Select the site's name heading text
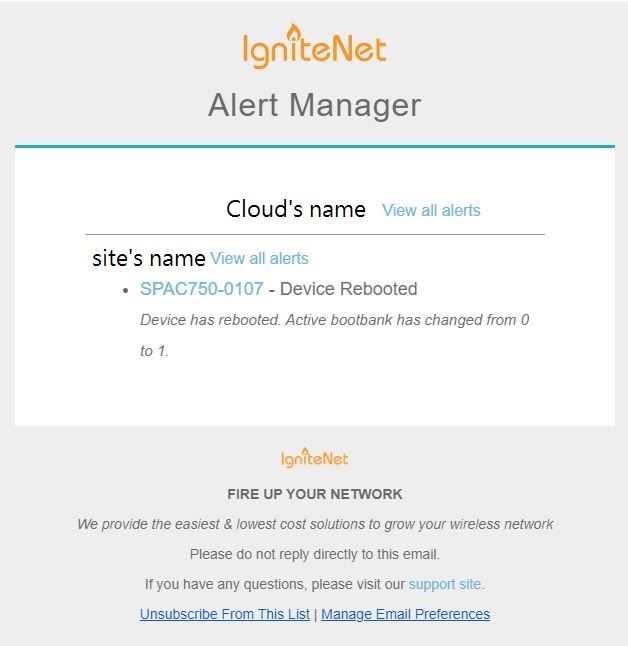The image size is (628, 646). [x=149, y=259]
